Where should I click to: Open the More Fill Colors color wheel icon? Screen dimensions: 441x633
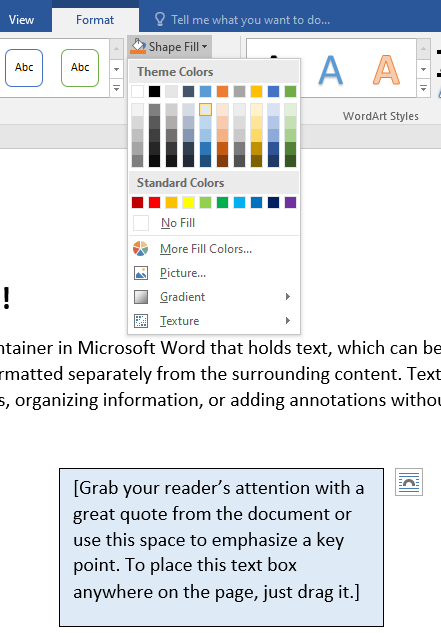[141, 249]
